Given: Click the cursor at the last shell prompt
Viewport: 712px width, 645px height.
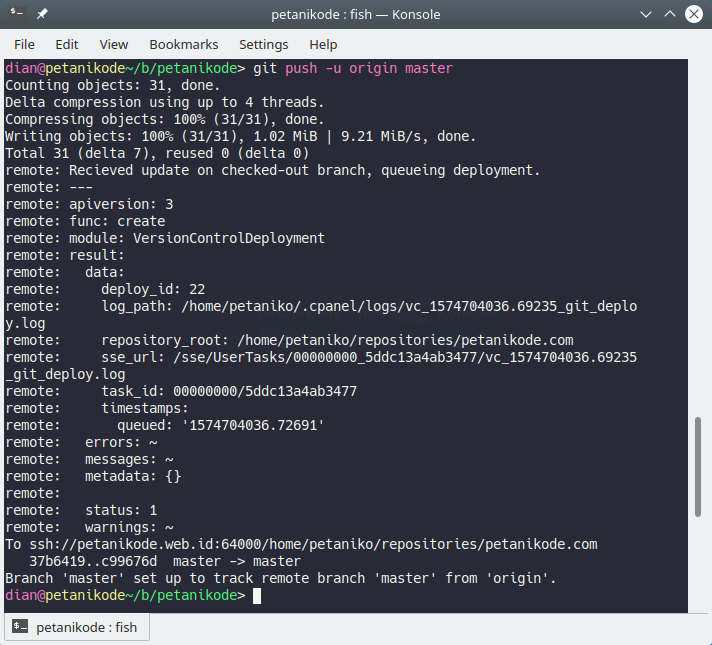Looking at the screenshot, I should point(257,596).
